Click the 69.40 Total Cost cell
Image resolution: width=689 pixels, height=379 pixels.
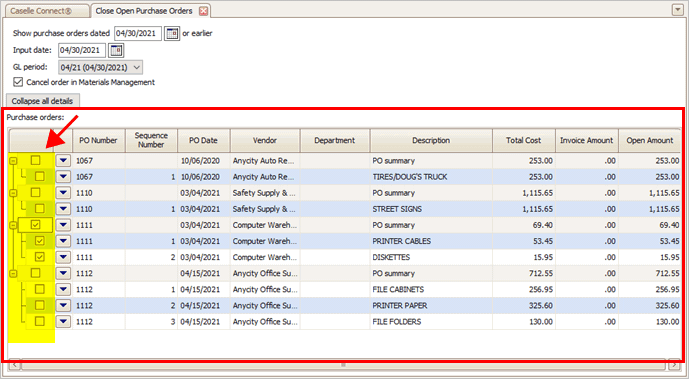point(524,225)
